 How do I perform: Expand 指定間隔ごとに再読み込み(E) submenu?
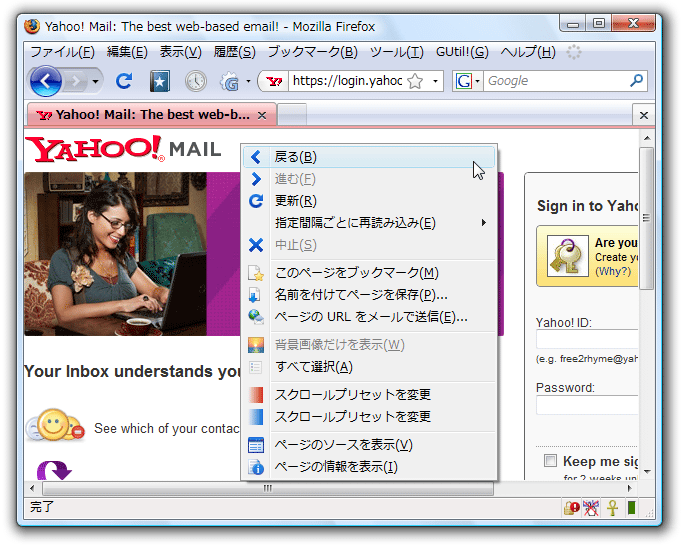pyautogui.click(x=369, y=223)
